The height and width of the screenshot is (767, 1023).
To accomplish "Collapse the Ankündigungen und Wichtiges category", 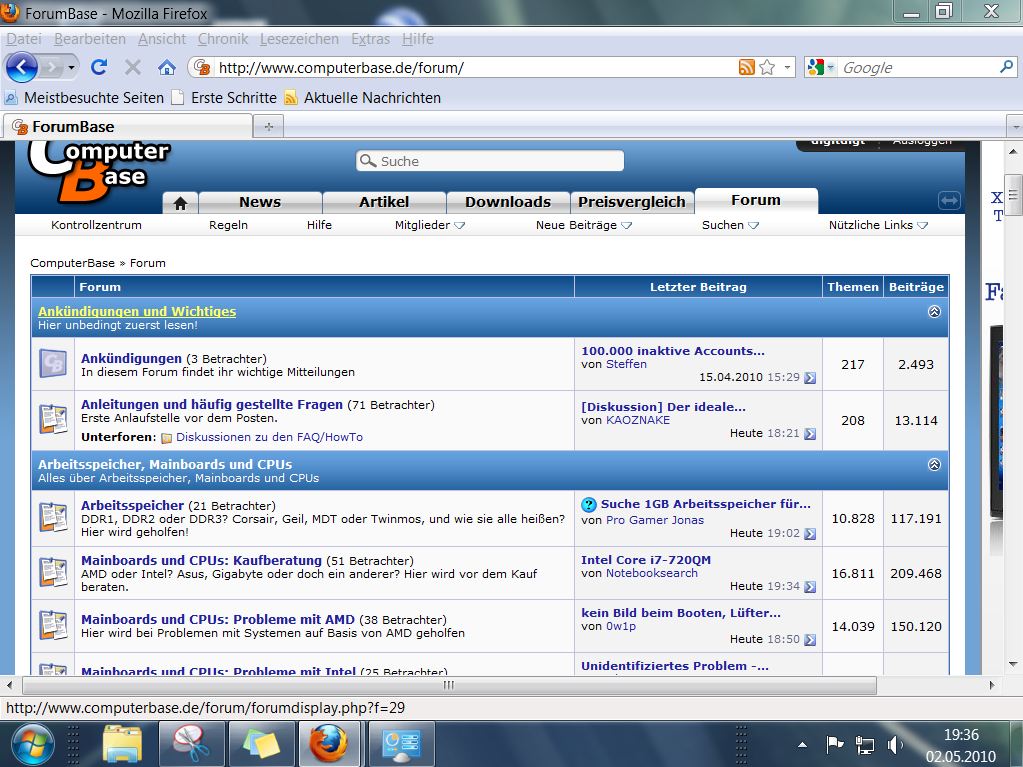I will 934,312.
